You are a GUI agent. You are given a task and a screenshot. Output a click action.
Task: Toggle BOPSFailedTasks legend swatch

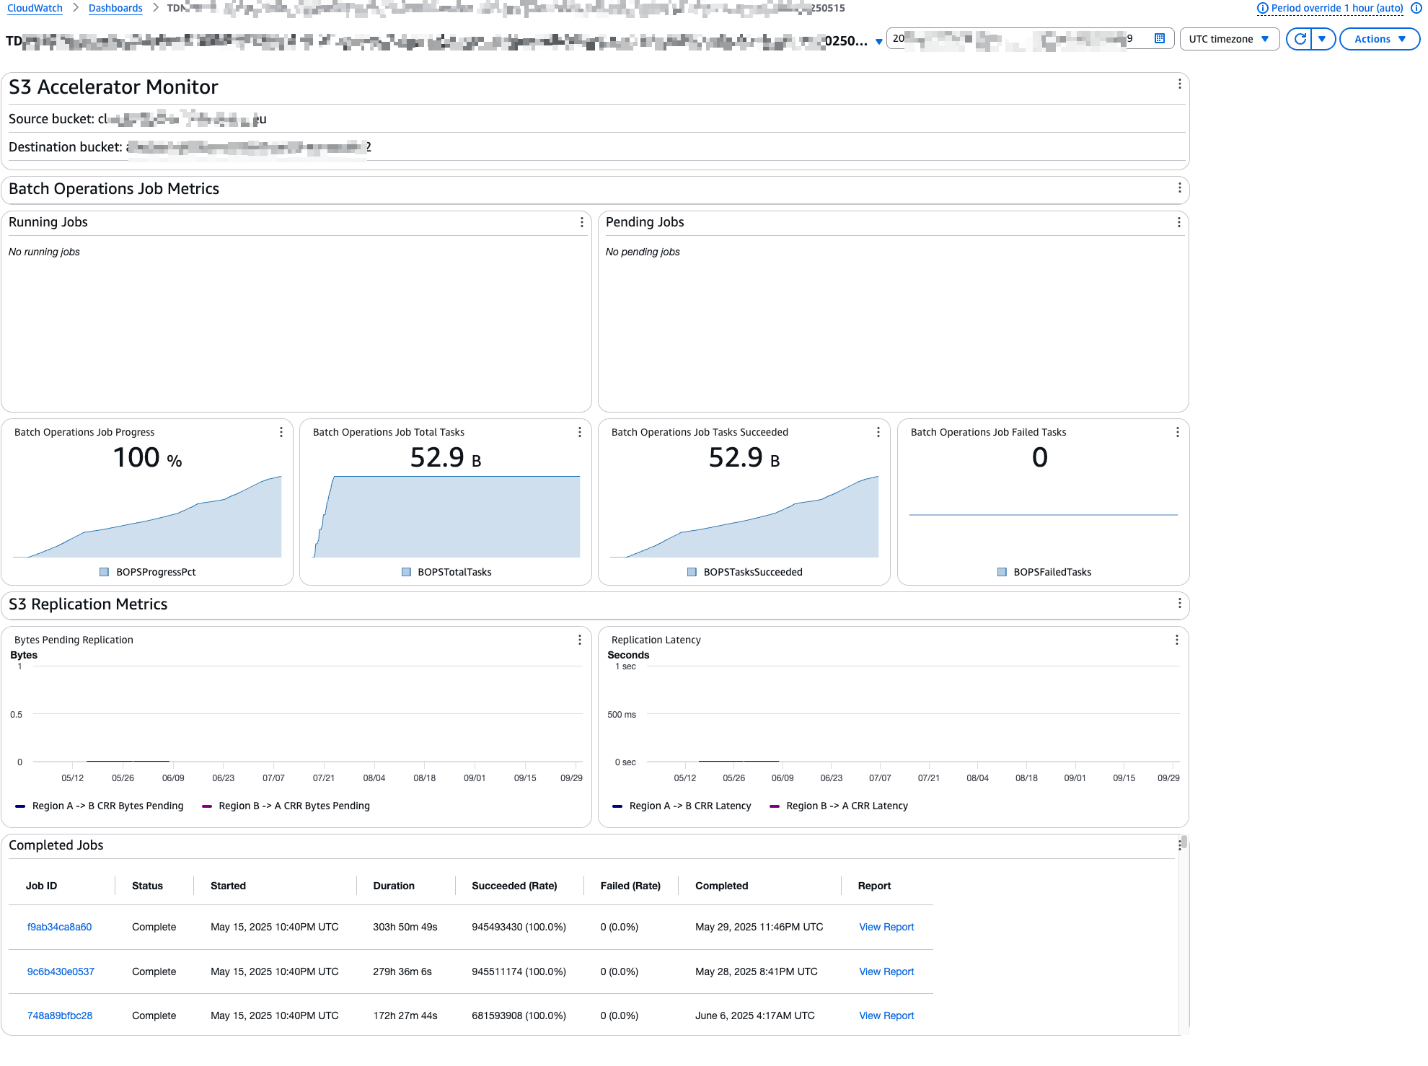[x=1002, y=572]
